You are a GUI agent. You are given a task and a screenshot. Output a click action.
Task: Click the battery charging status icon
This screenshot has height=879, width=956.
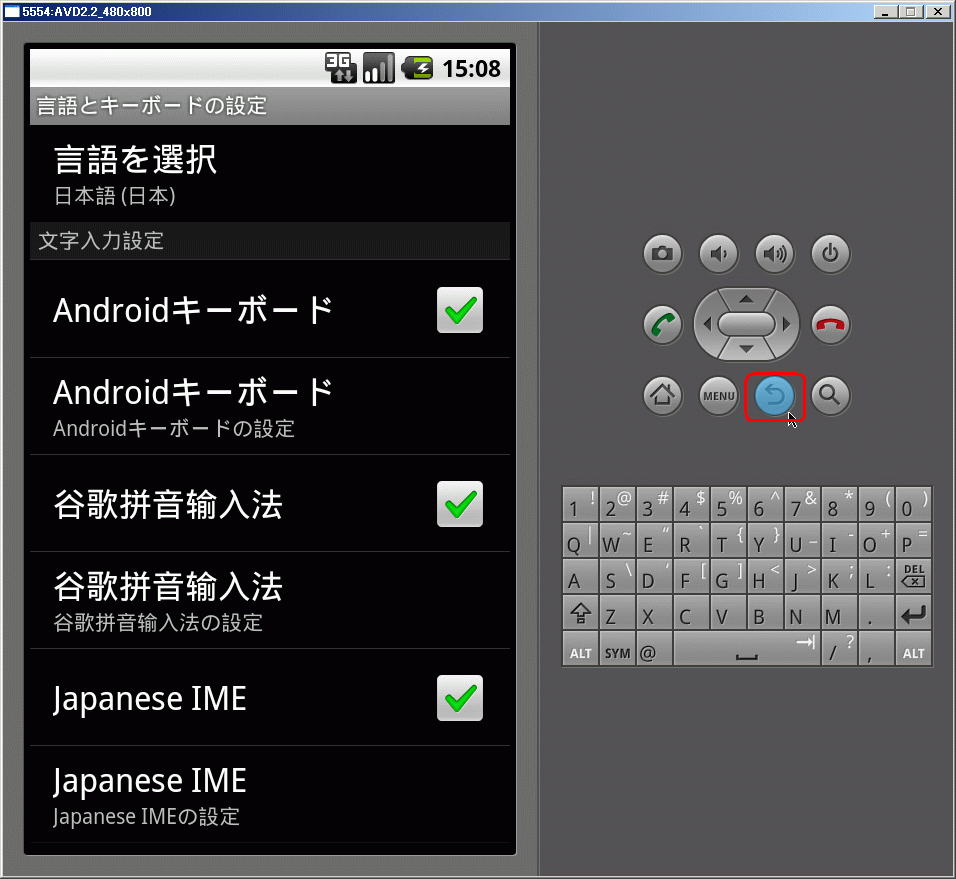pyautogui.click(x=417, y=68)
